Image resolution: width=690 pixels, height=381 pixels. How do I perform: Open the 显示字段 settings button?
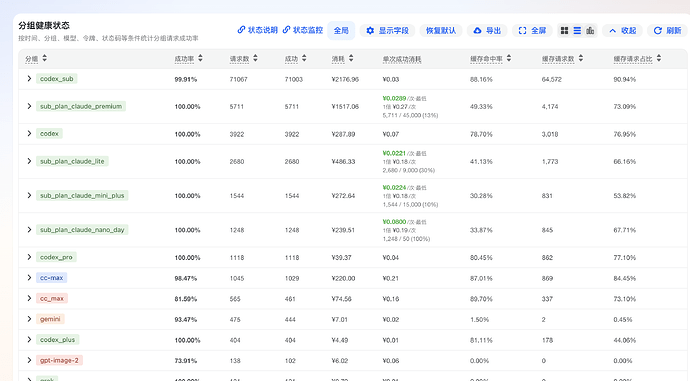pyautogui.click(x=387, y=30)
